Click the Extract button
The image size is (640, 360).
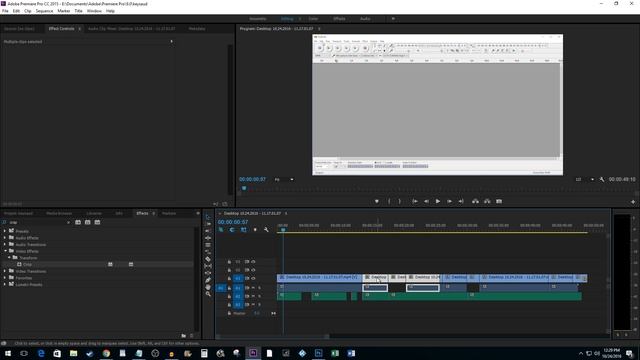[x=487, y=201]
